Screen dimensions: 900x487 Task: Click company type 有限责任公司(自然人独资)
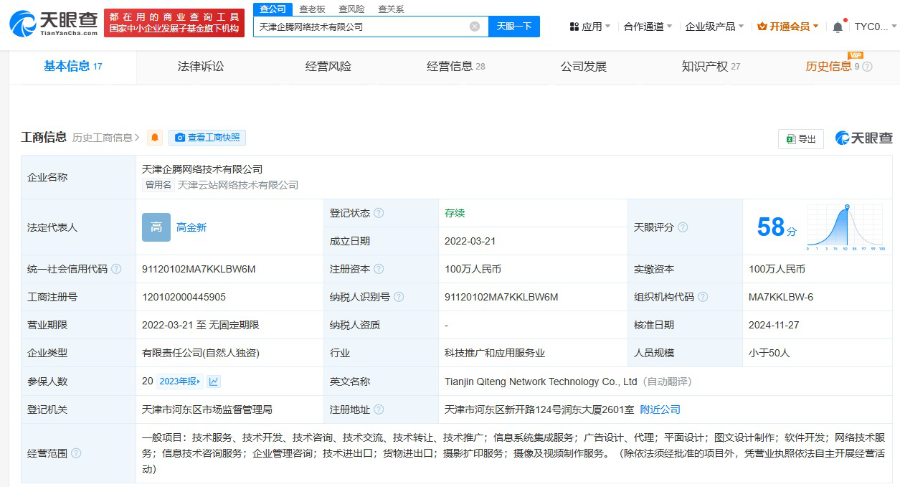[x=200, y=353]
